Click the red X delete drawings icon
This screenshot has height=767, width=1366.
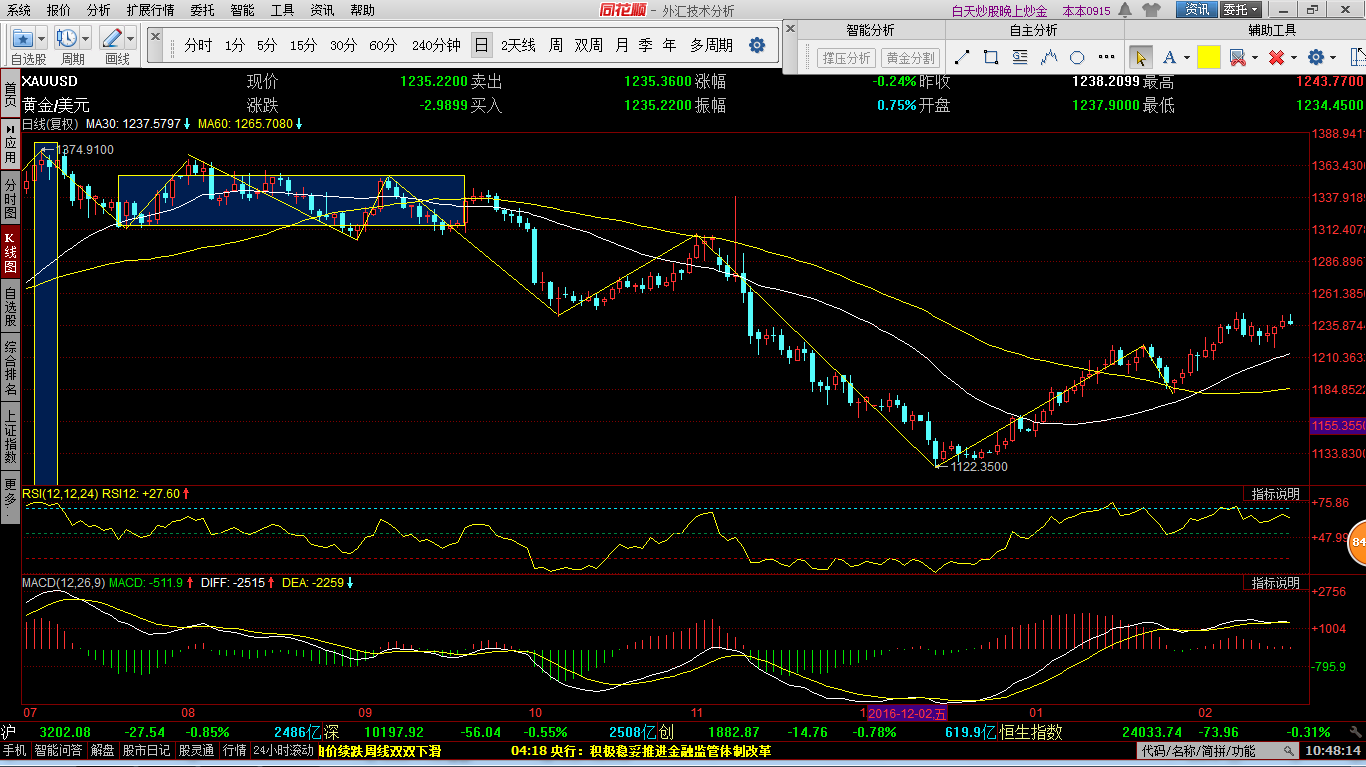pyautogui.click(x=1276, y=57)
